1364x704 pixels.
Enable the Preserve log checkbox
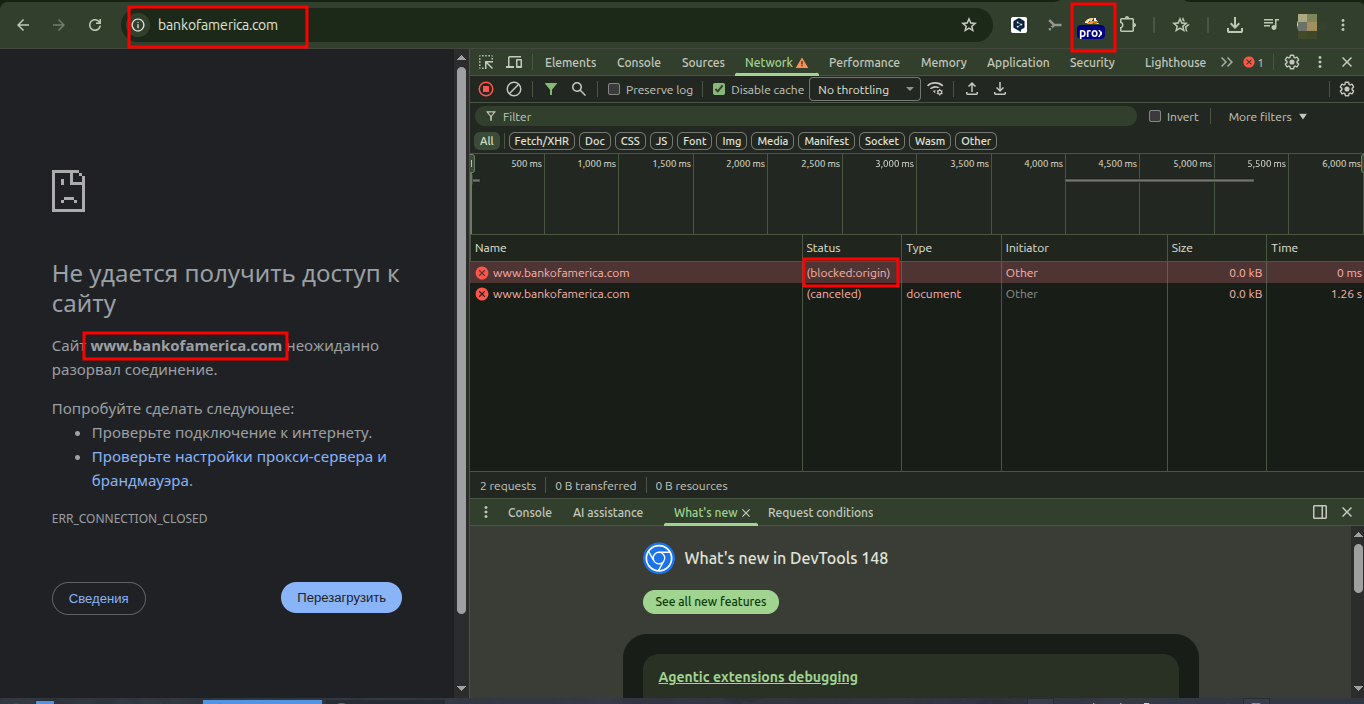tap(615, 89)
